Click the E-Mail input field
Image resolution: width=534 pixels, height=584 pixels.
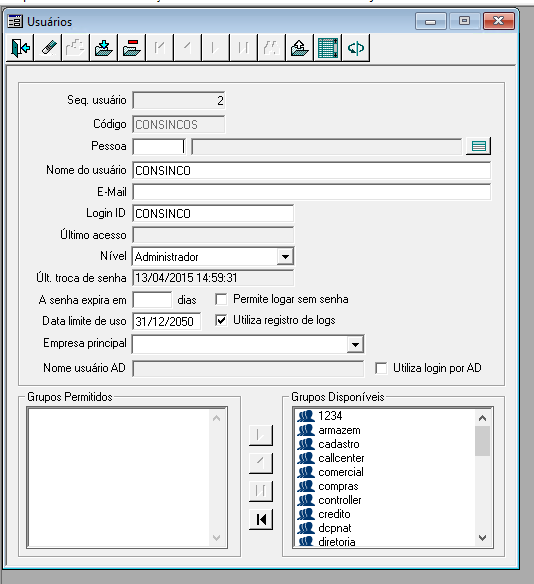(312, 192)
